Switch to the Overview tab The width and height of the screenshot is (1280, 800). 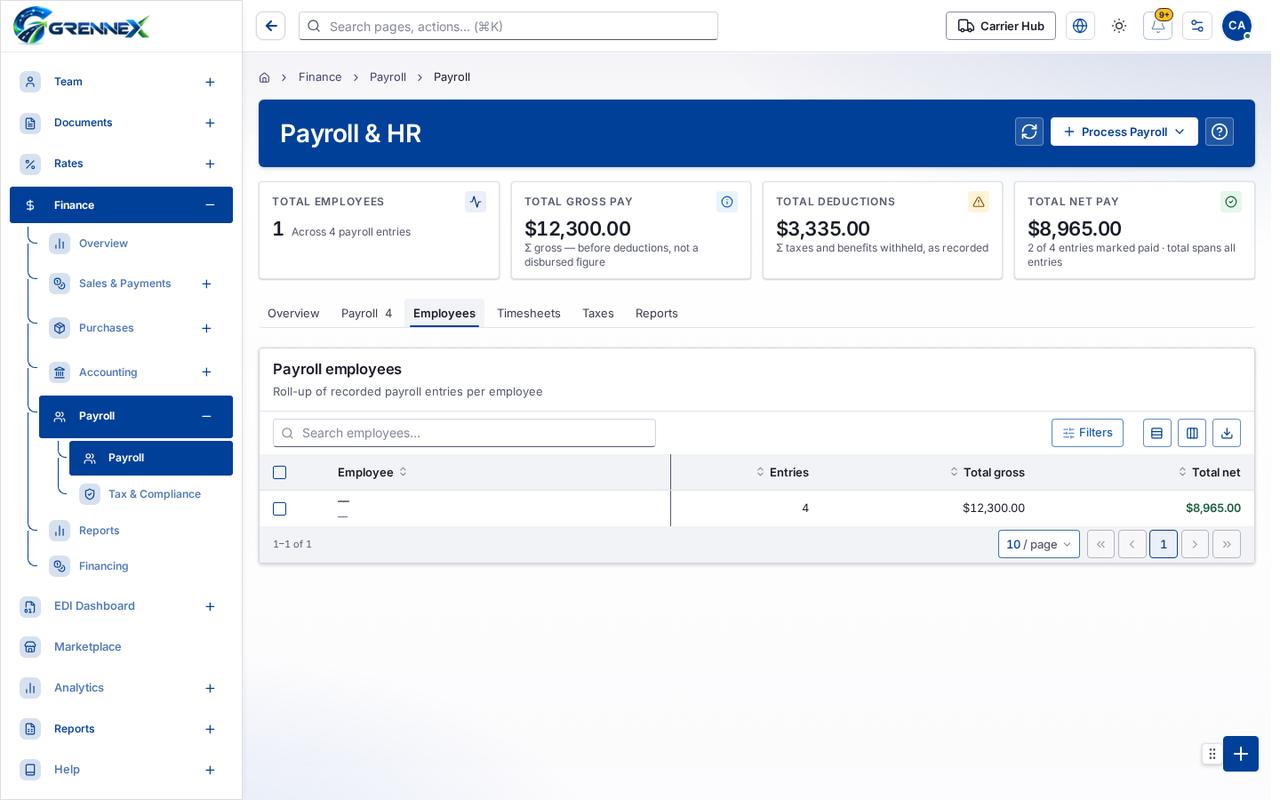pos(293,313)
